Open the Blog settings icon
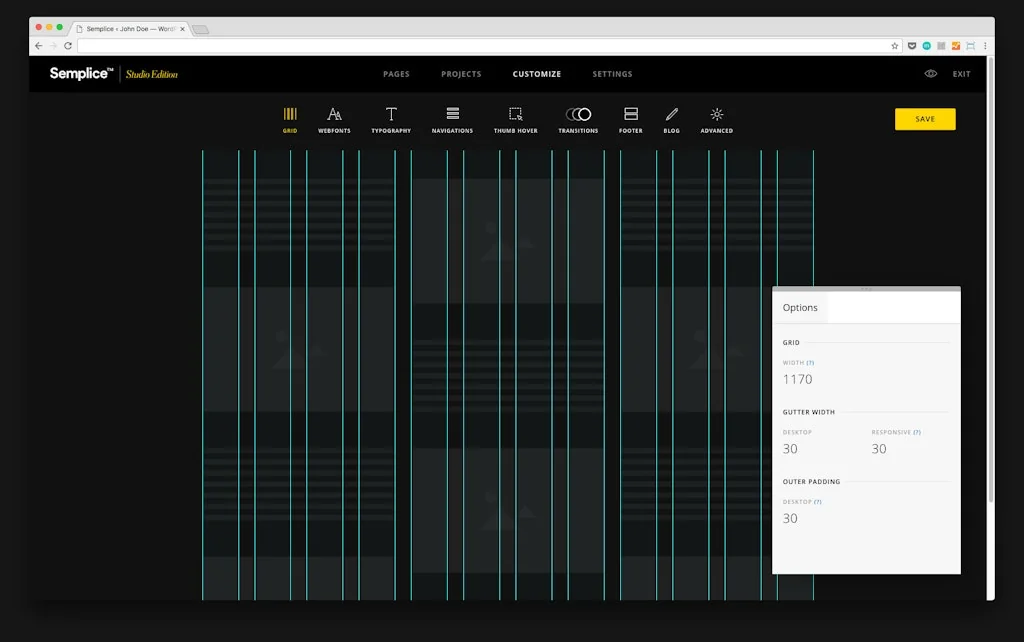Screen dimensions: 1024x642 pyautogui.click(x=671, y=113)
